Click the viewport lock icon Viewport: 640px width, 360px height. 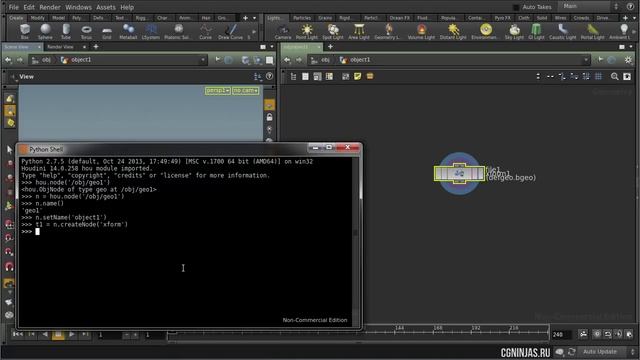pos(269,117)
